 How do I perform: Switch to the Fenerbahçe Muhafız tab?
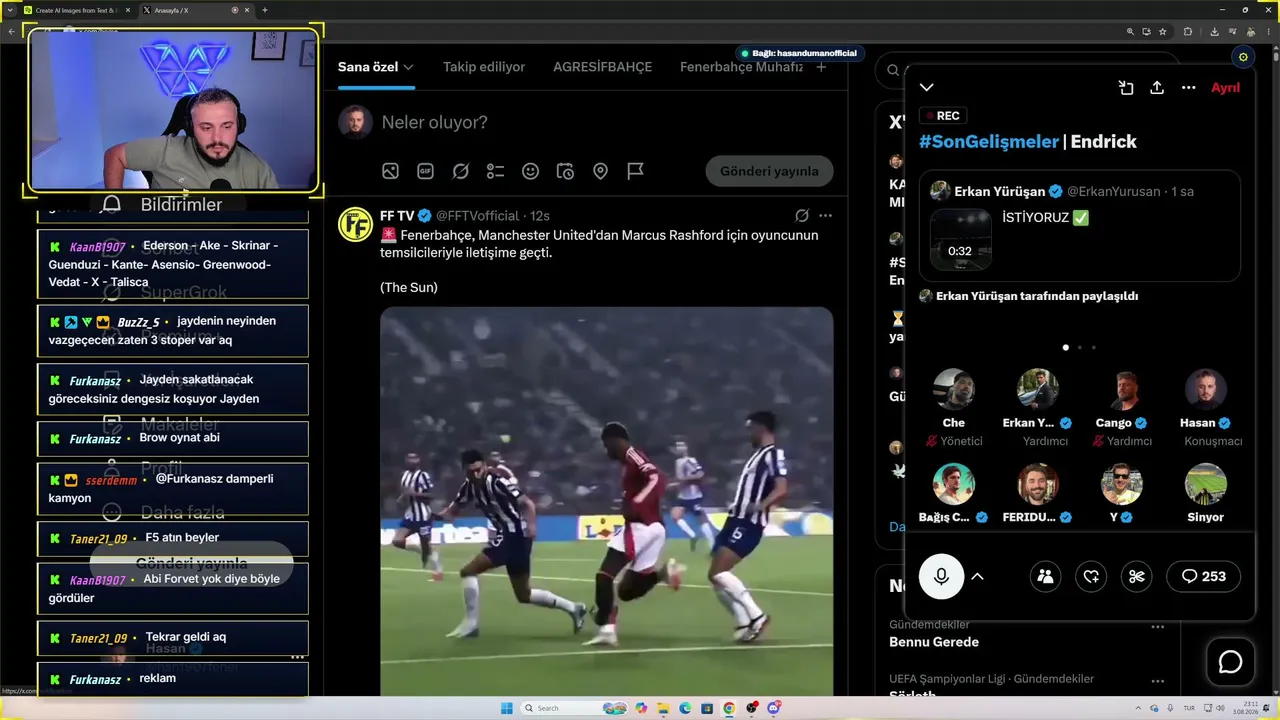pyautogui.click(x=741, y=67)
